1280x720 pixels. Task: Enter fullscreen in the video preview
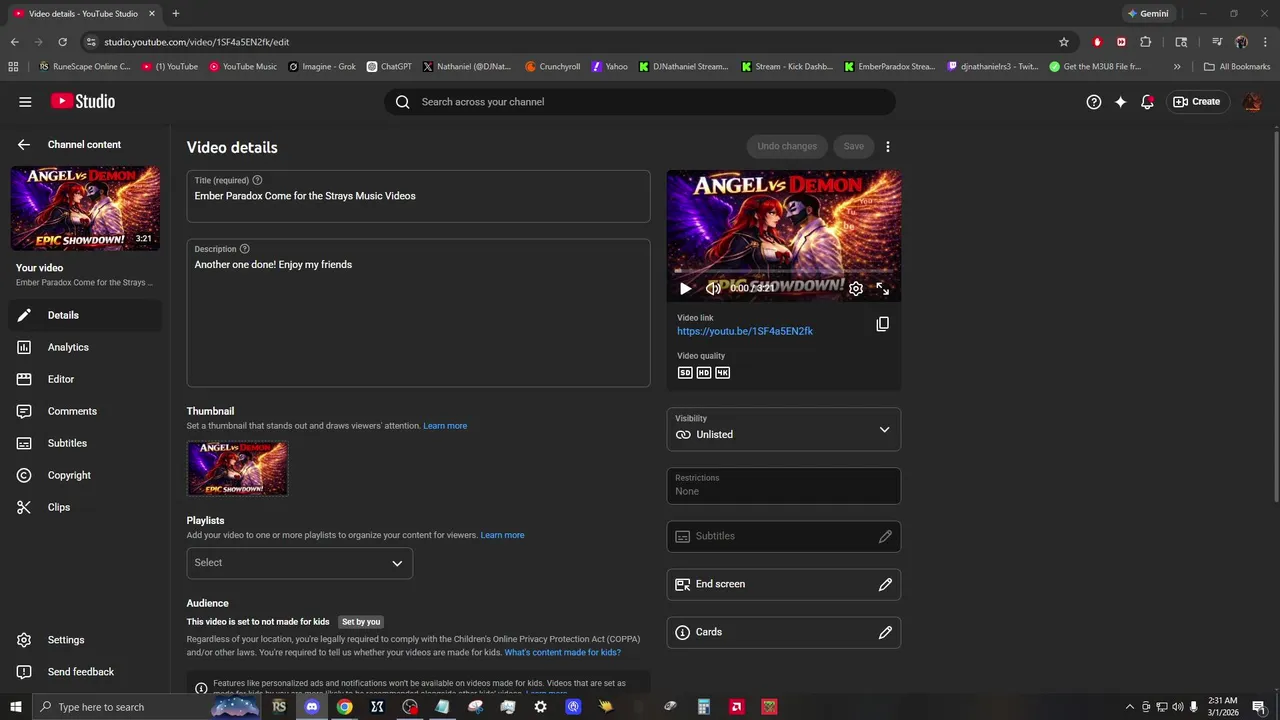883,289
